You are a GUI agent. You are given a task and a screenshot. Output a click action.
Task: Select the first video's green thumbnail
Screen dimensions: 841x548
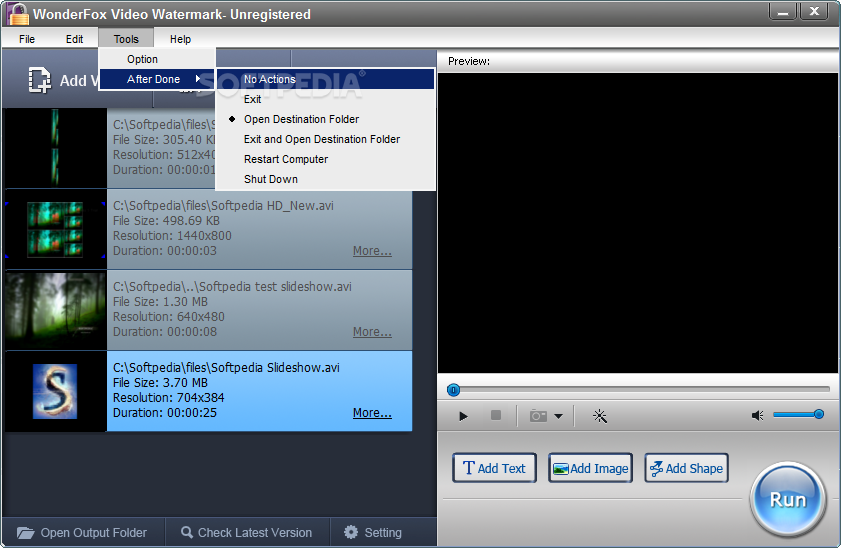tap(55, 148)
